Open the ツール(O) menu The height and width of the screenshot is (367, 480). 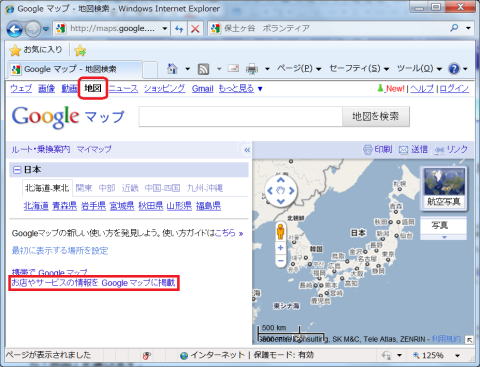419,69
